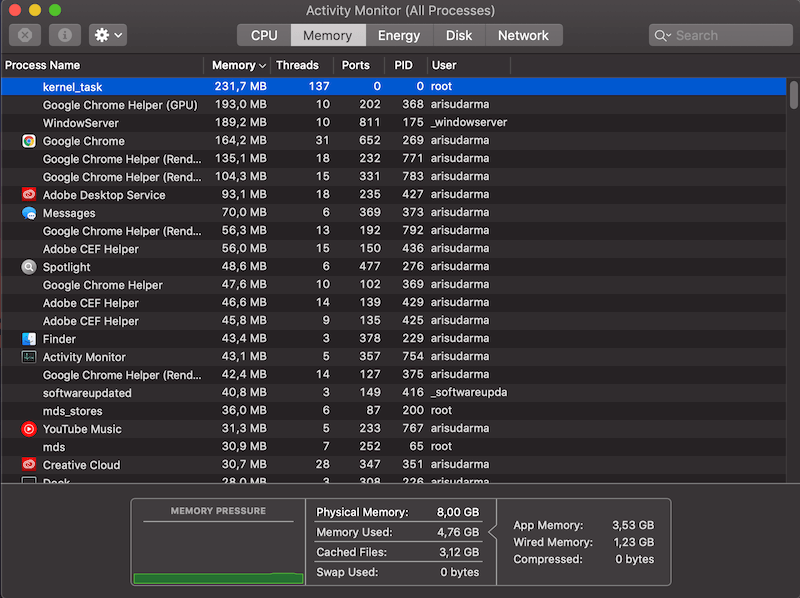Open the Inspect process info icon
This screenshot has width=800, height=598.
pos(65,35)
